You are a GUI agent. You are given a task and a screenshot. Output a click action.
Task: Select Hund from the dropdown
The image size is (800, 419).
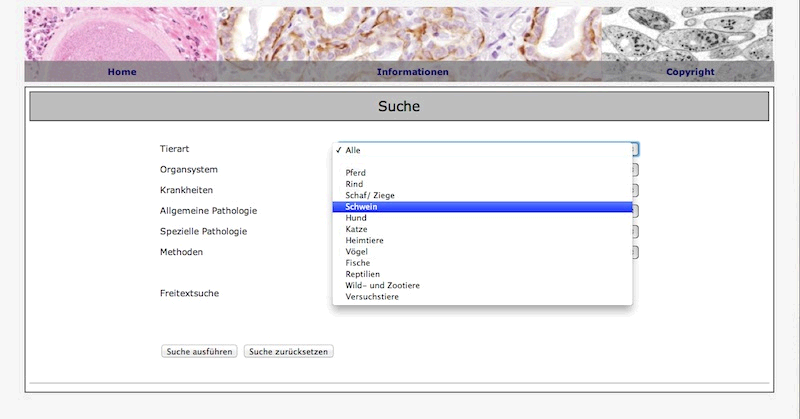pyautogui.click(x=357, y=218)
